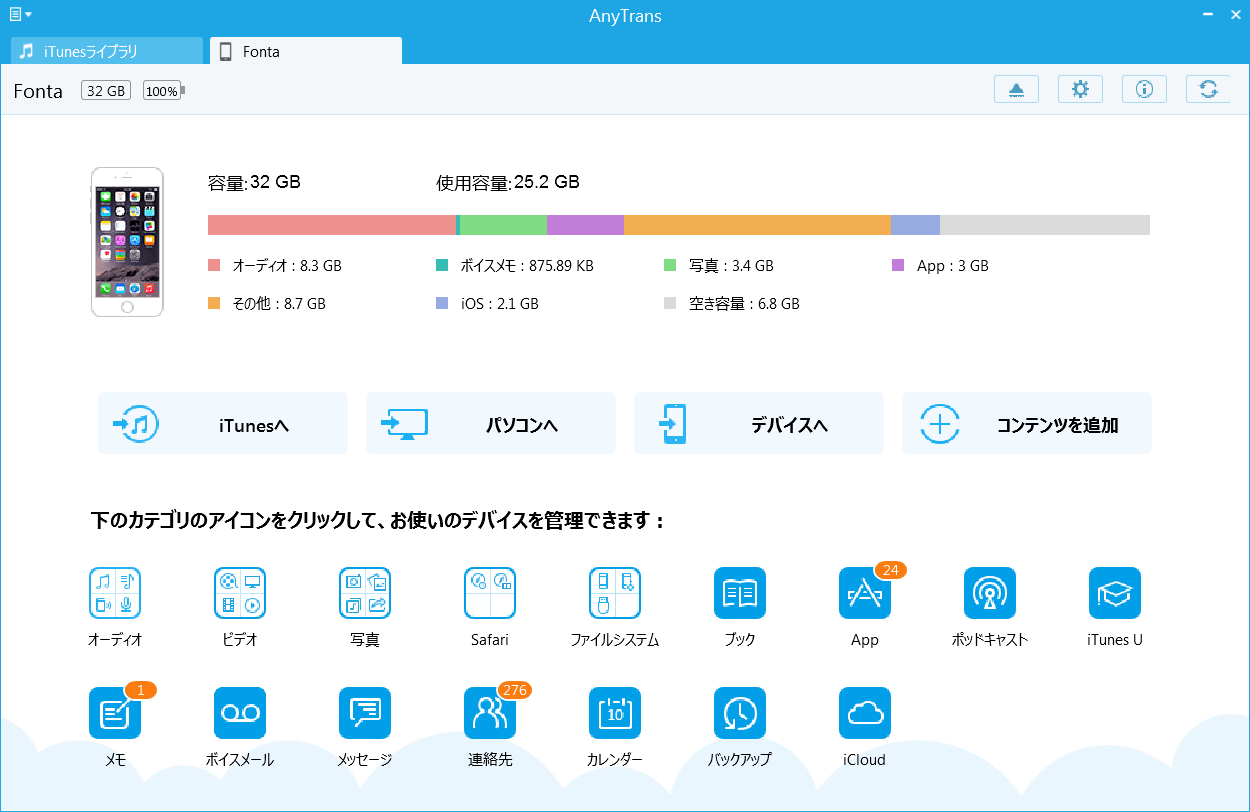Minimize the AnyTrans window
Image resolution: width=1250 pixels, height=812 pixels.
[x=1207, y=14]
